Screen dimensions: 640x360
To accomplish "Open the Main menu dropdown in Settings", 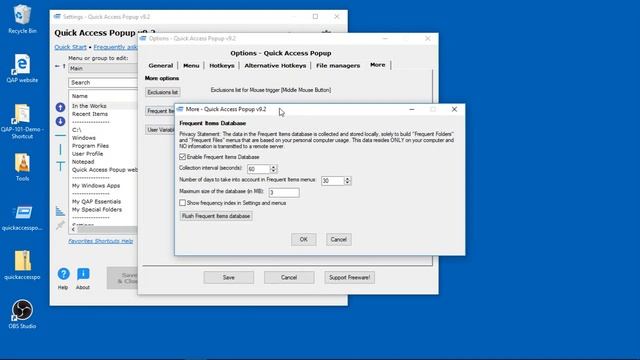I will click(x=103, y=69).
